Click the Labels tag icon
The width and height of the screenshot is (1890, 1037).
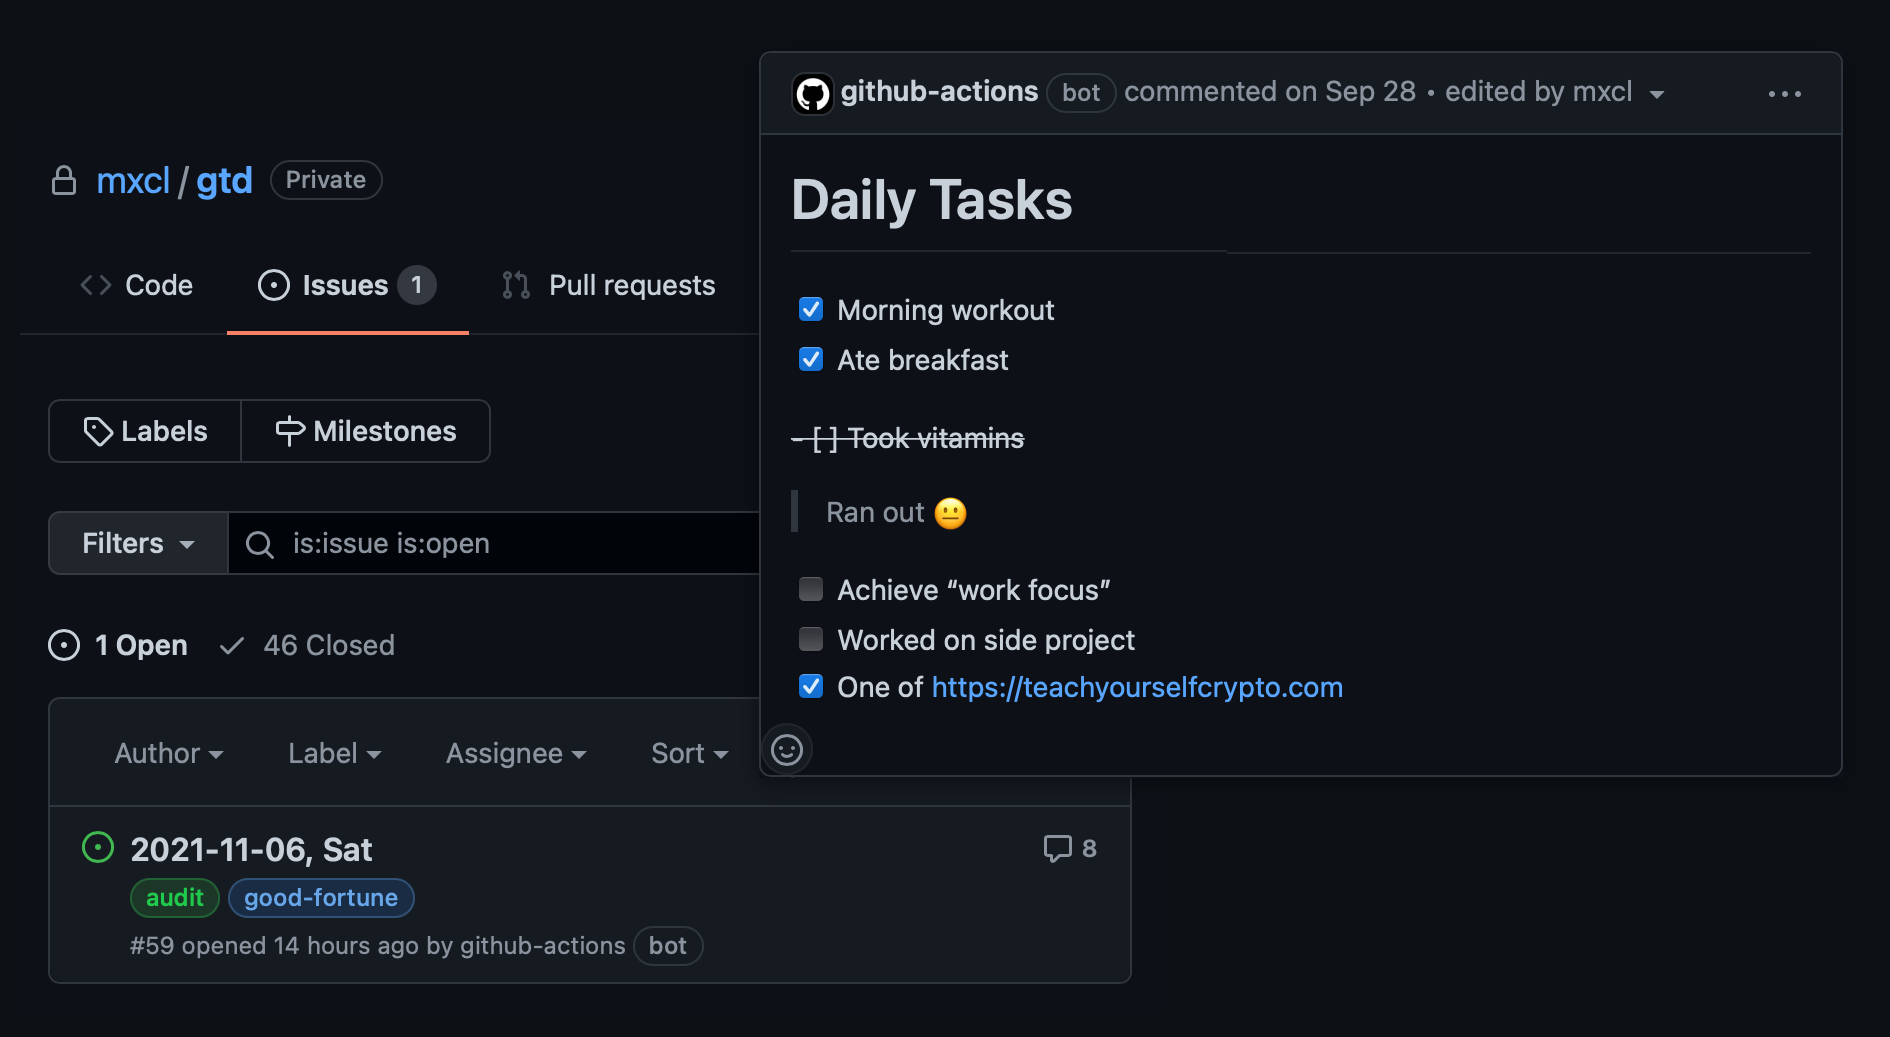coord(98,430)
